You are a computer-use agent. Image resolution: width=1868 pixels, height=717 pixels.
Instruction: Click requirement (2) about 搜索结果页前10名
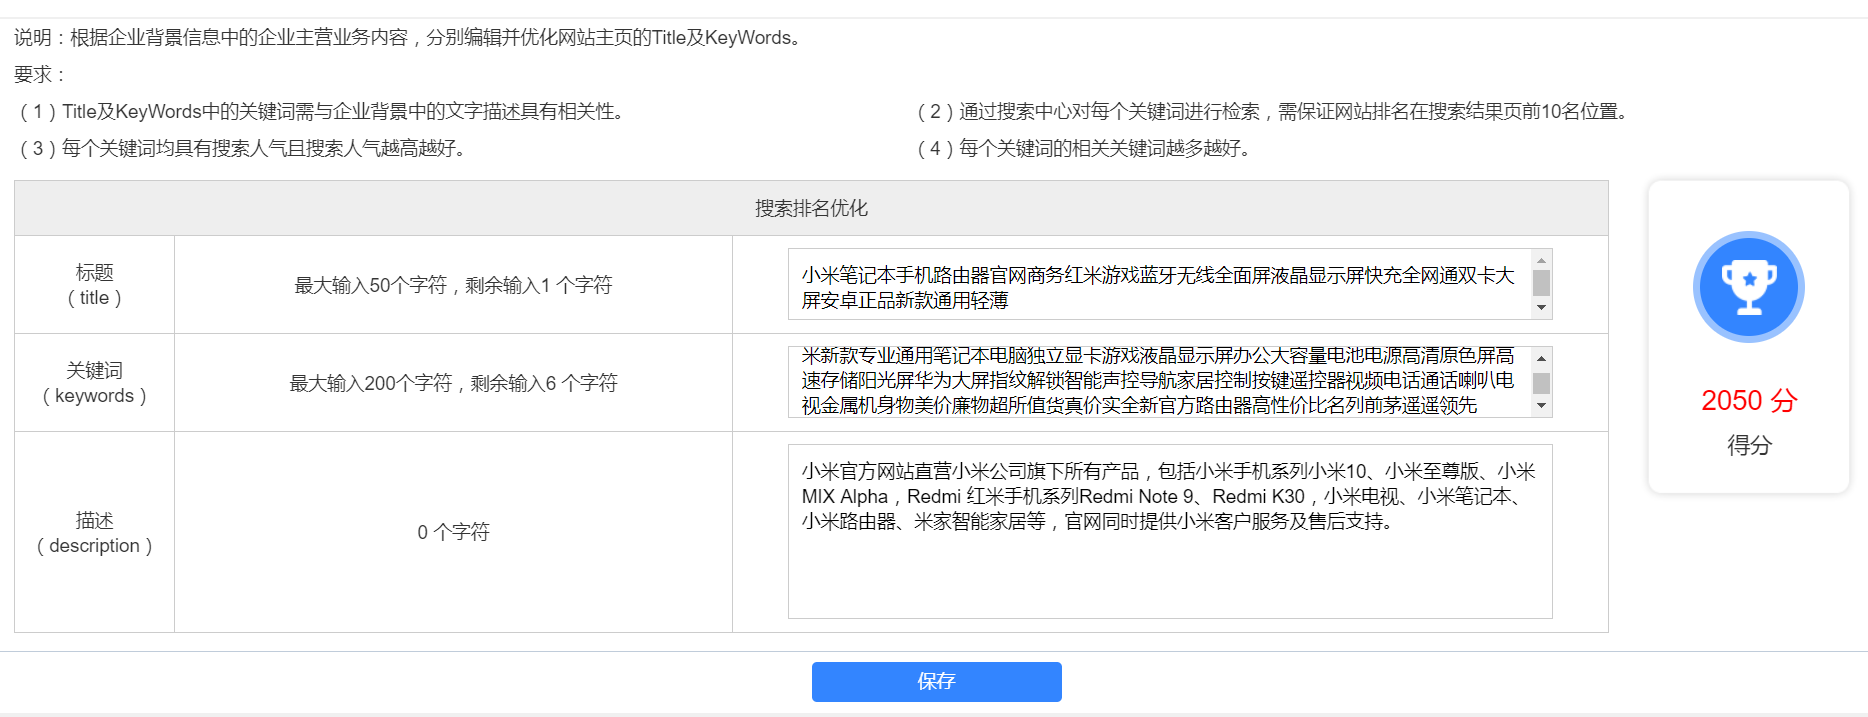[x=1273, y=111]
